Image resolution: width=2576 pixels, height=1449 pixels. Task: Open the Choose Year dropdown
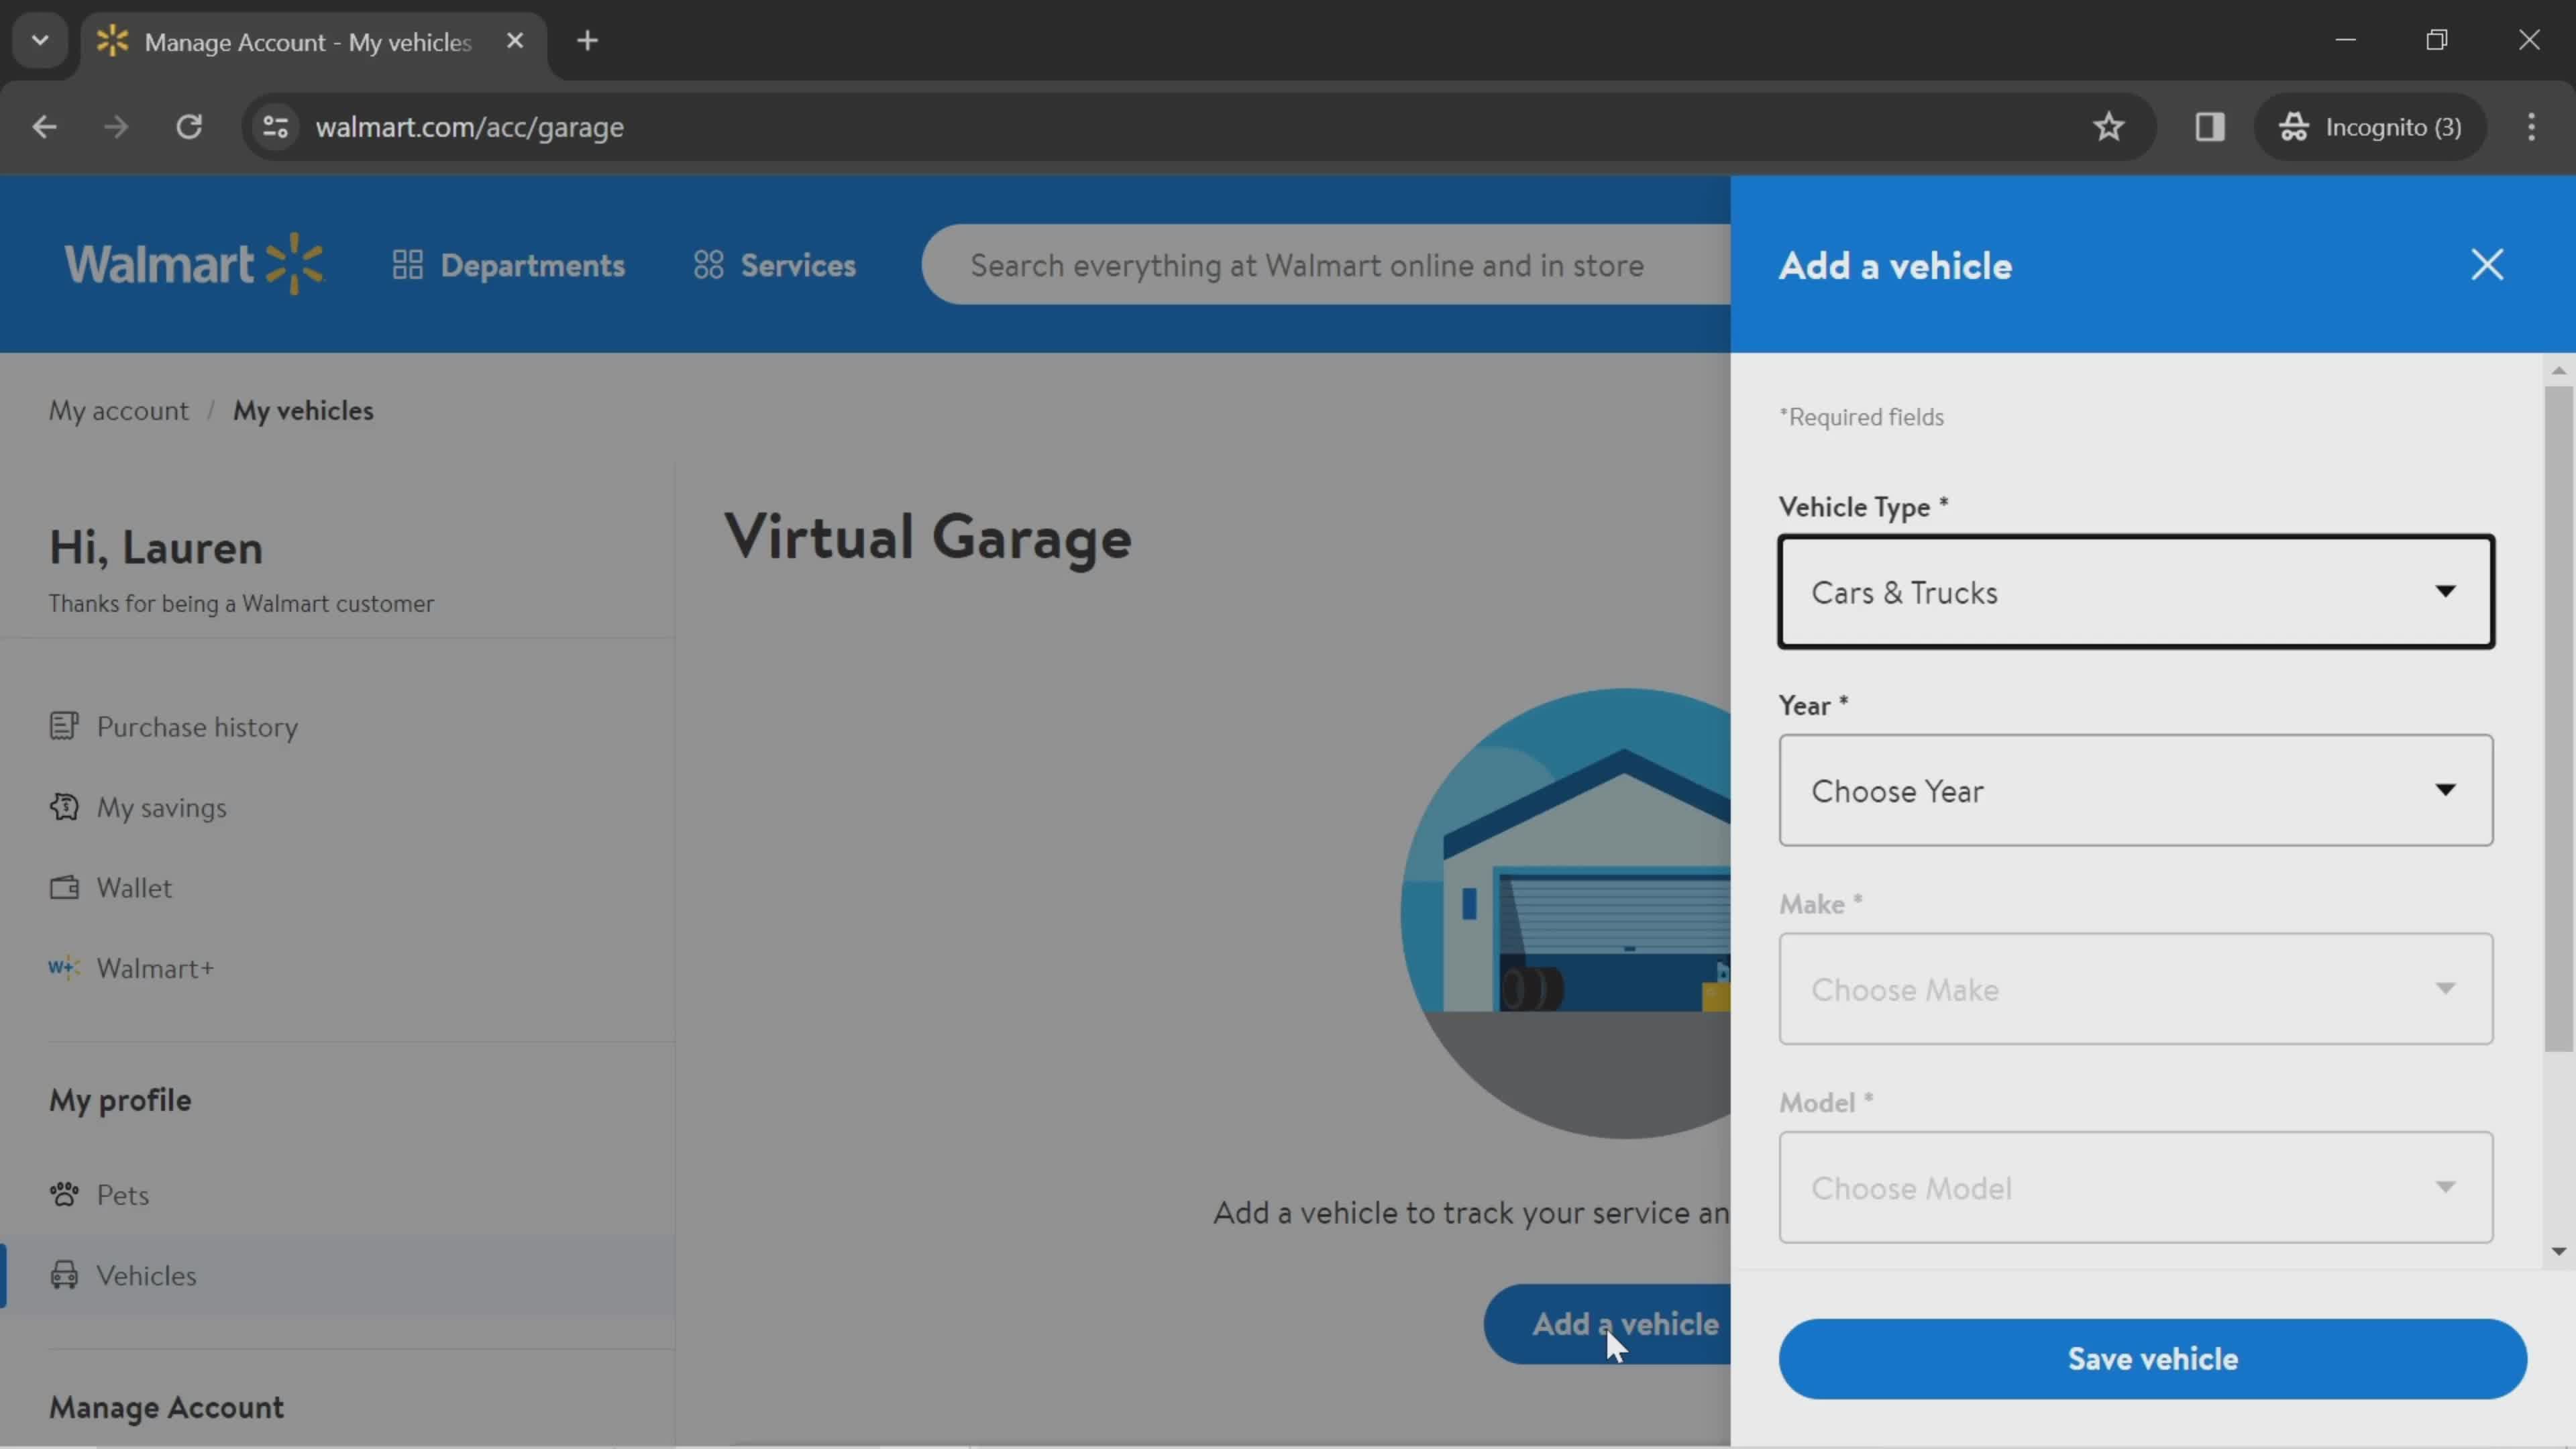[x=2136, y=790]
